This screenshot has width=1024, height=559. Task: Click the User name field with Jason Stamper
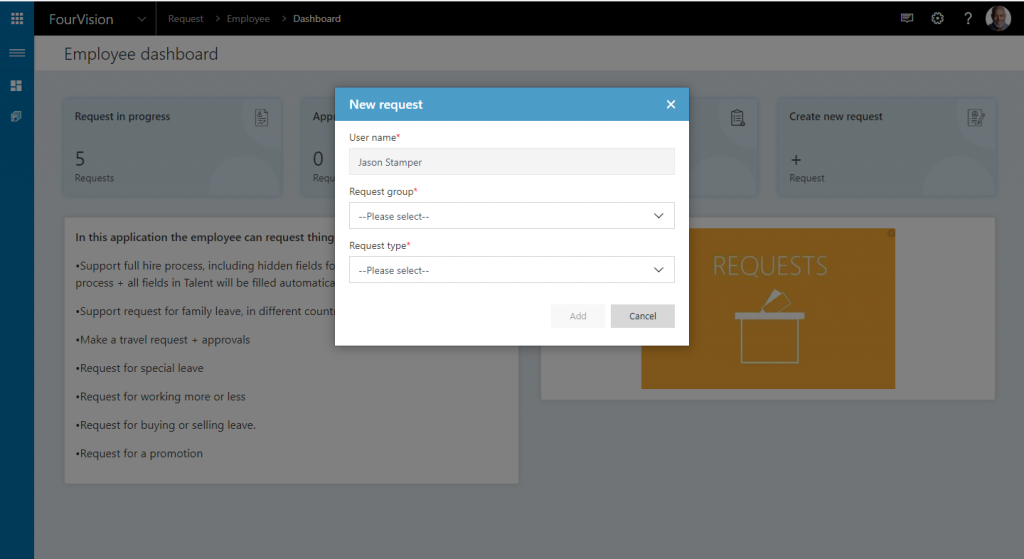[x=511, y=161]
